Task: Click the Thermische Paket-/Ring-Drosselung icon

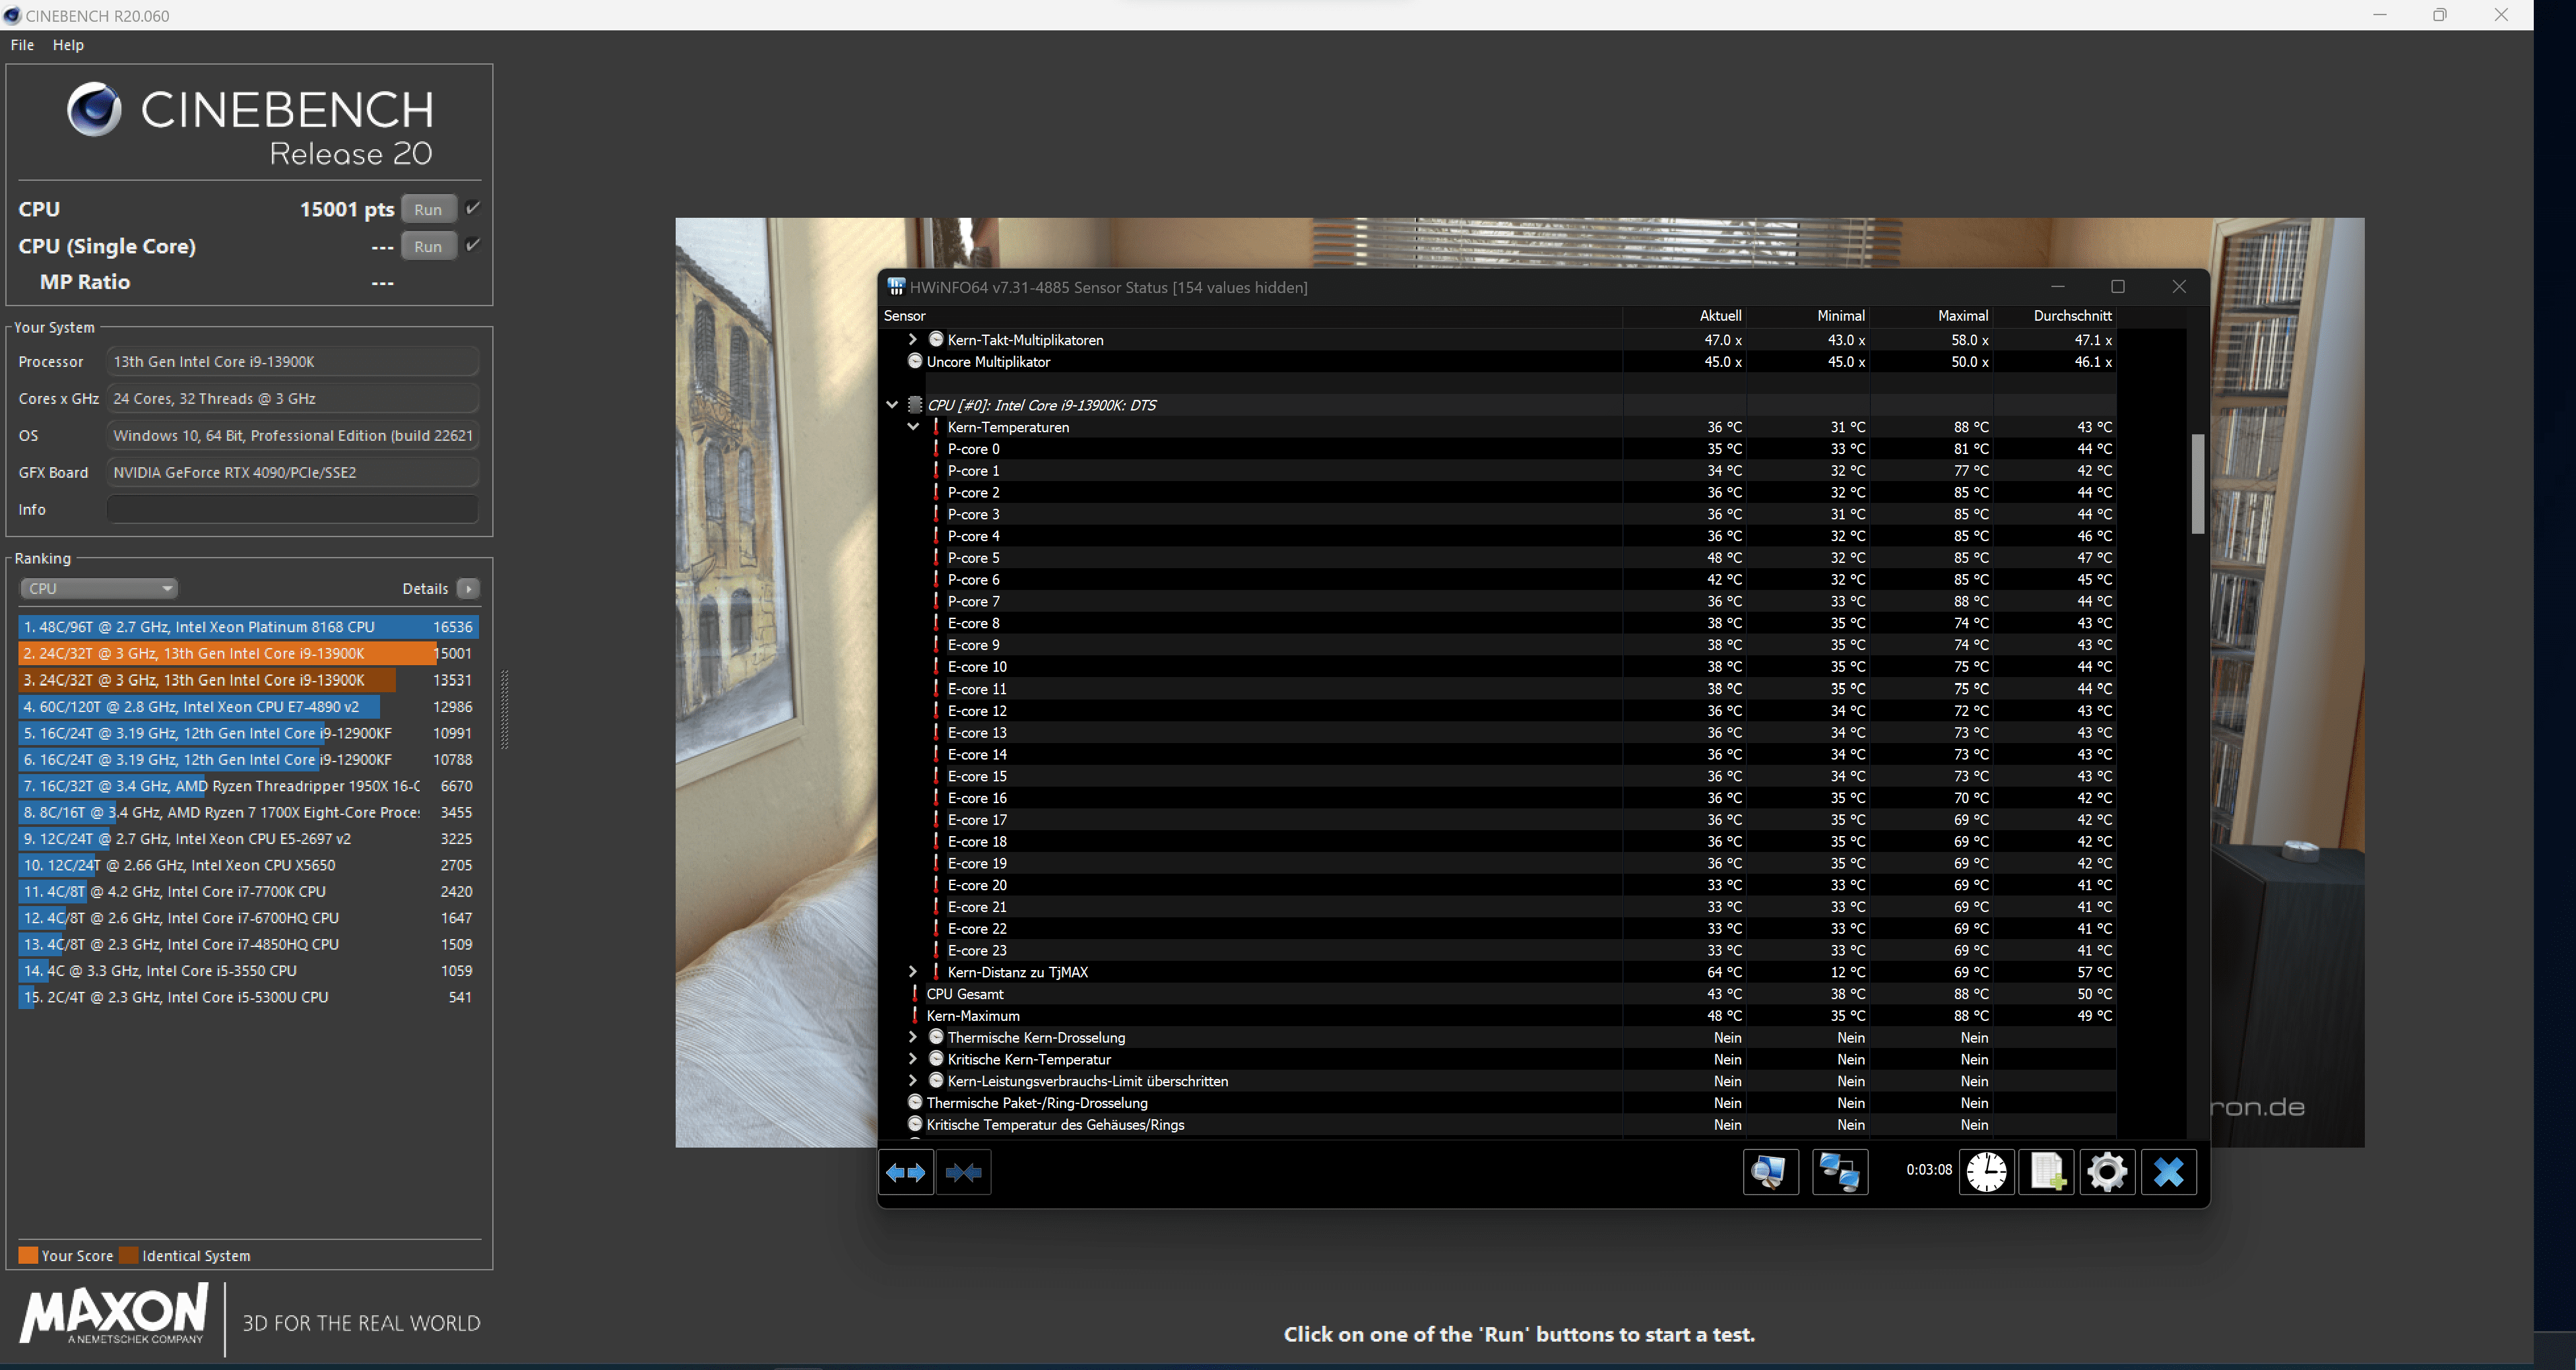Action: pos(915,1103)
